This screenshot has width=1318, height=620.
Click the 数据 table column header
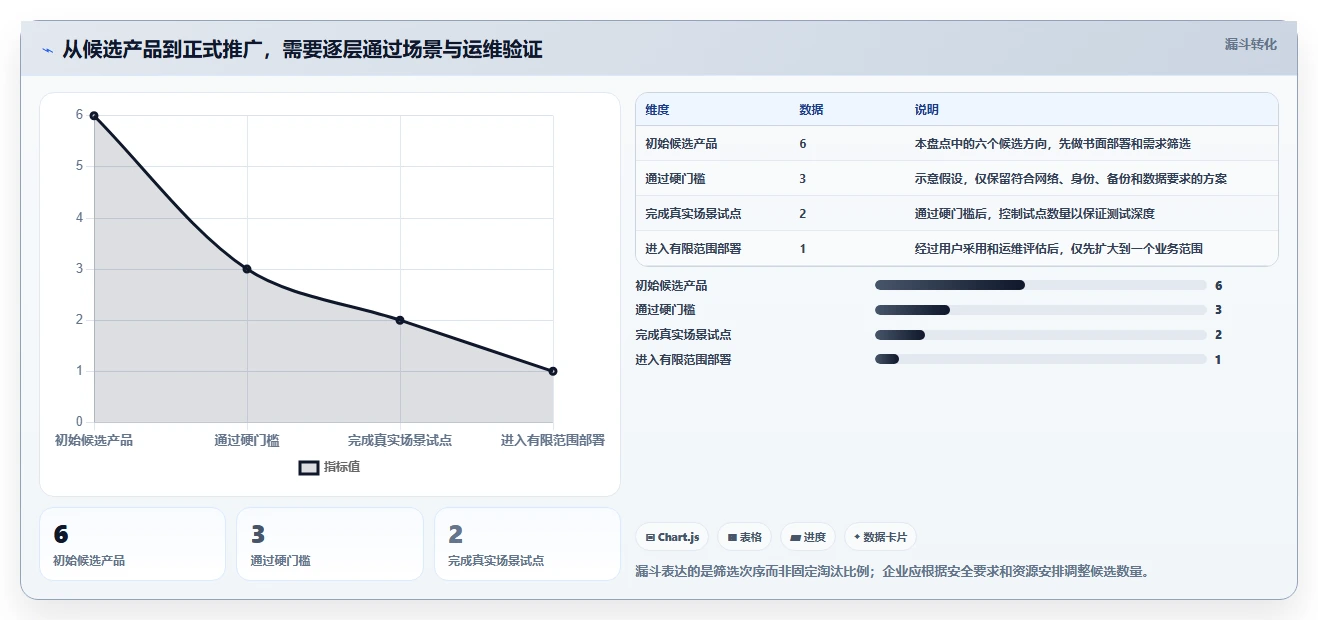(812, 110)
